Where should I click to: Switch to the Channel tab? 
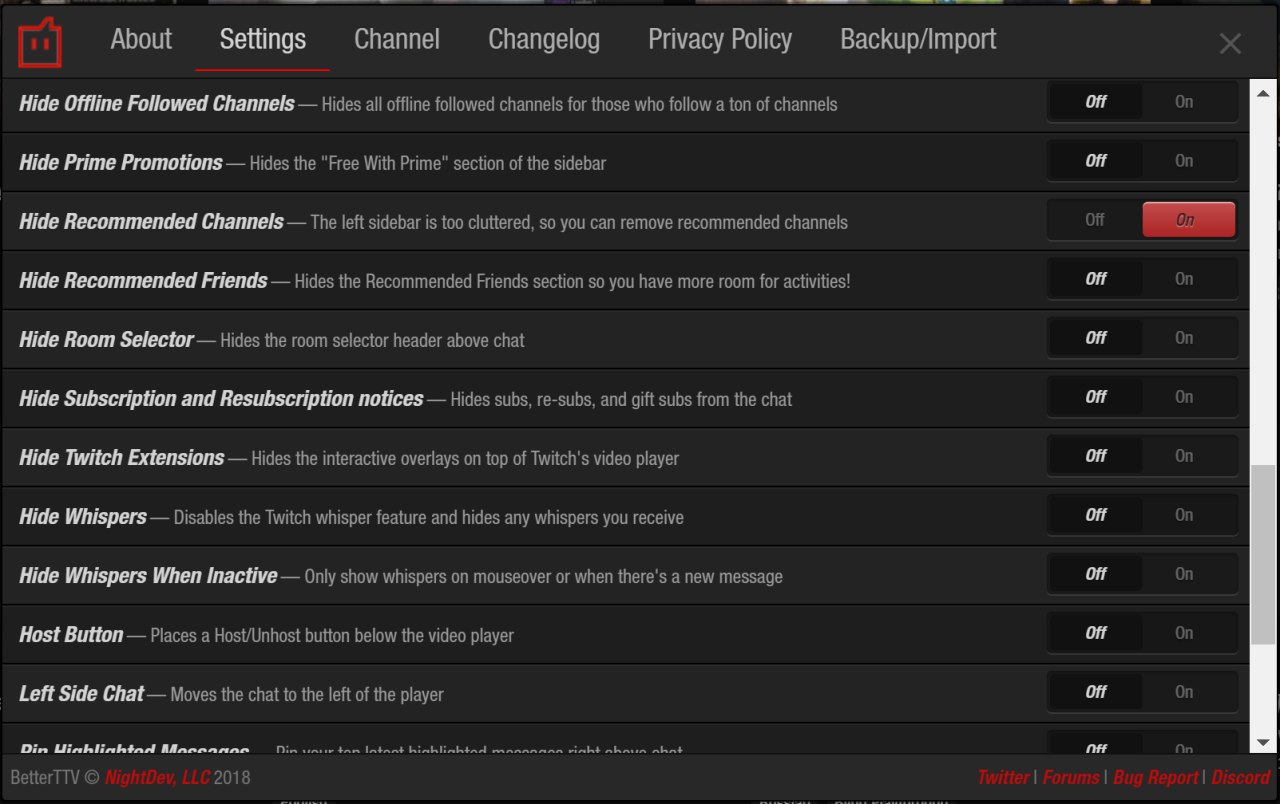coord(397,40)
